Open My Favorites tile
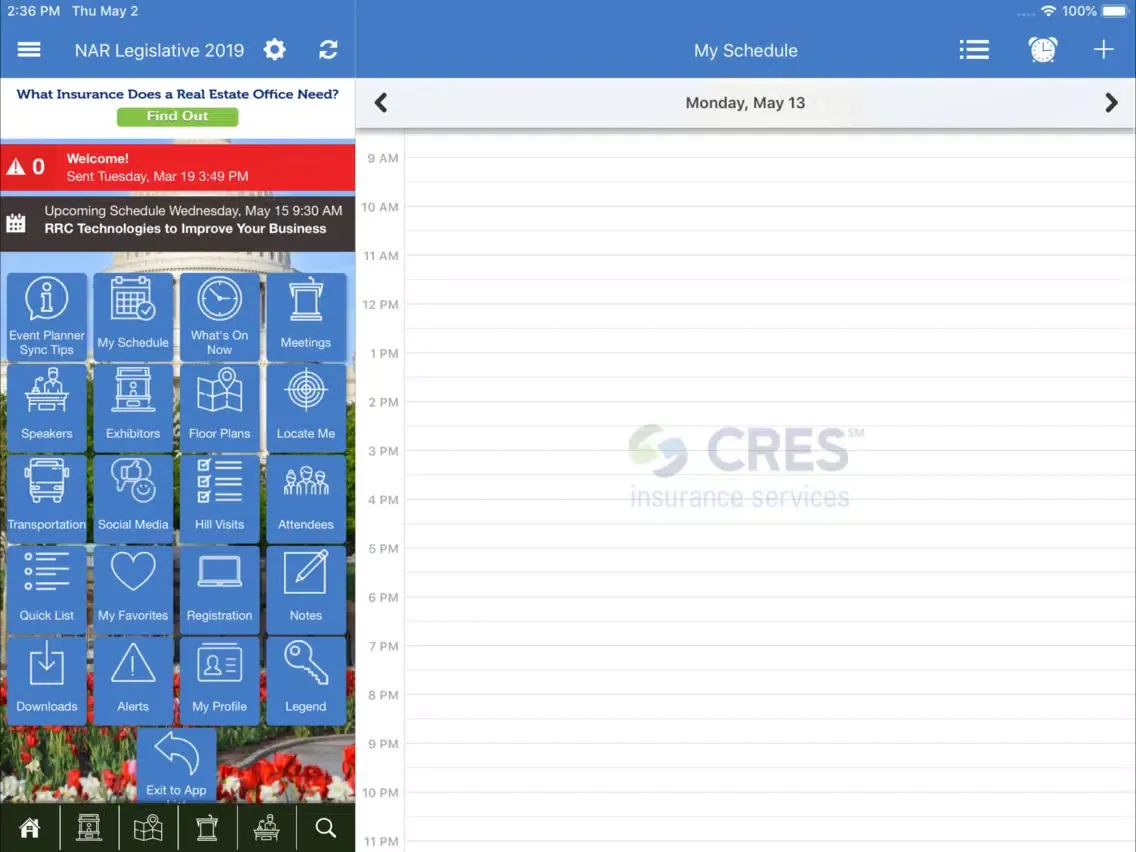This screenshot has width=1136, height=852. pyautogui.click(x=133, y=590)
